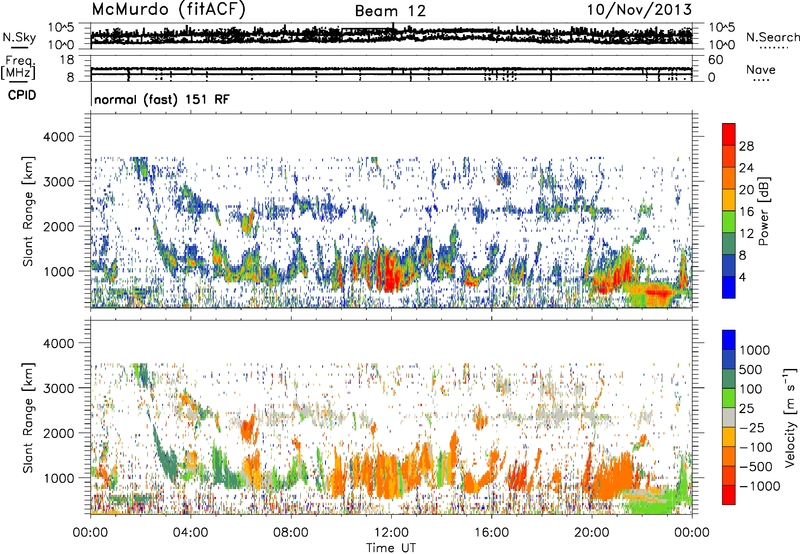Click the '12:00' time axis label
The width and height of the screenshot is (800, 554).
(391, 532)
